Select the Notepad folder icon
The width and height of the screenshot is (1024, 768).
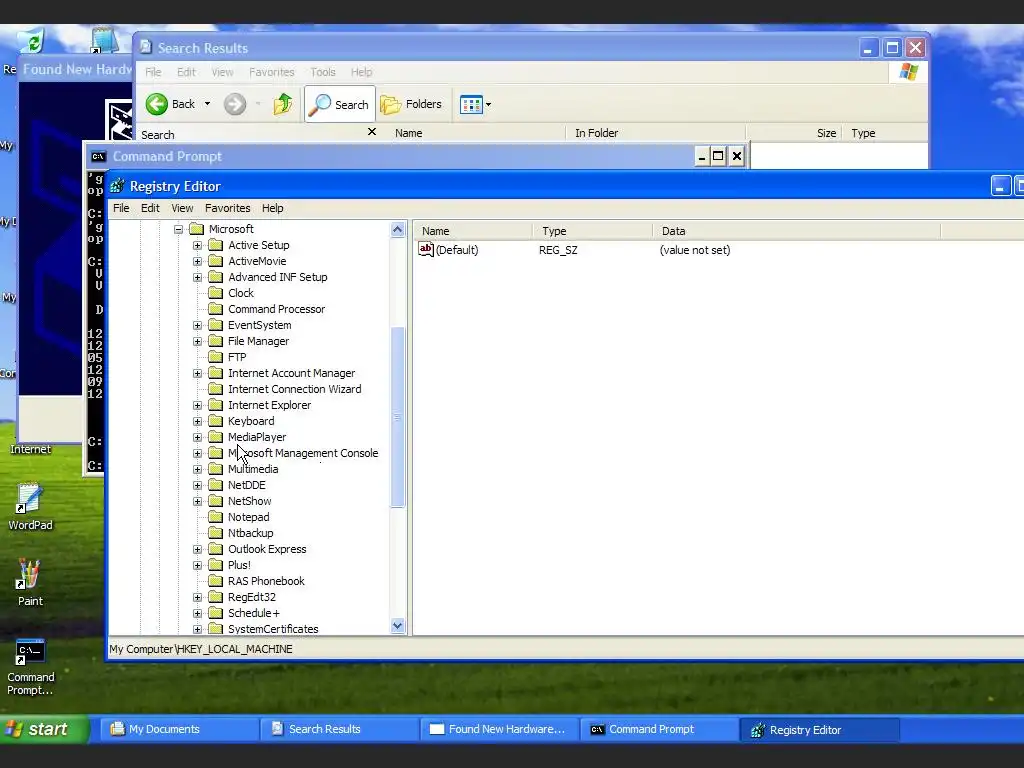(x=216, y=517)
